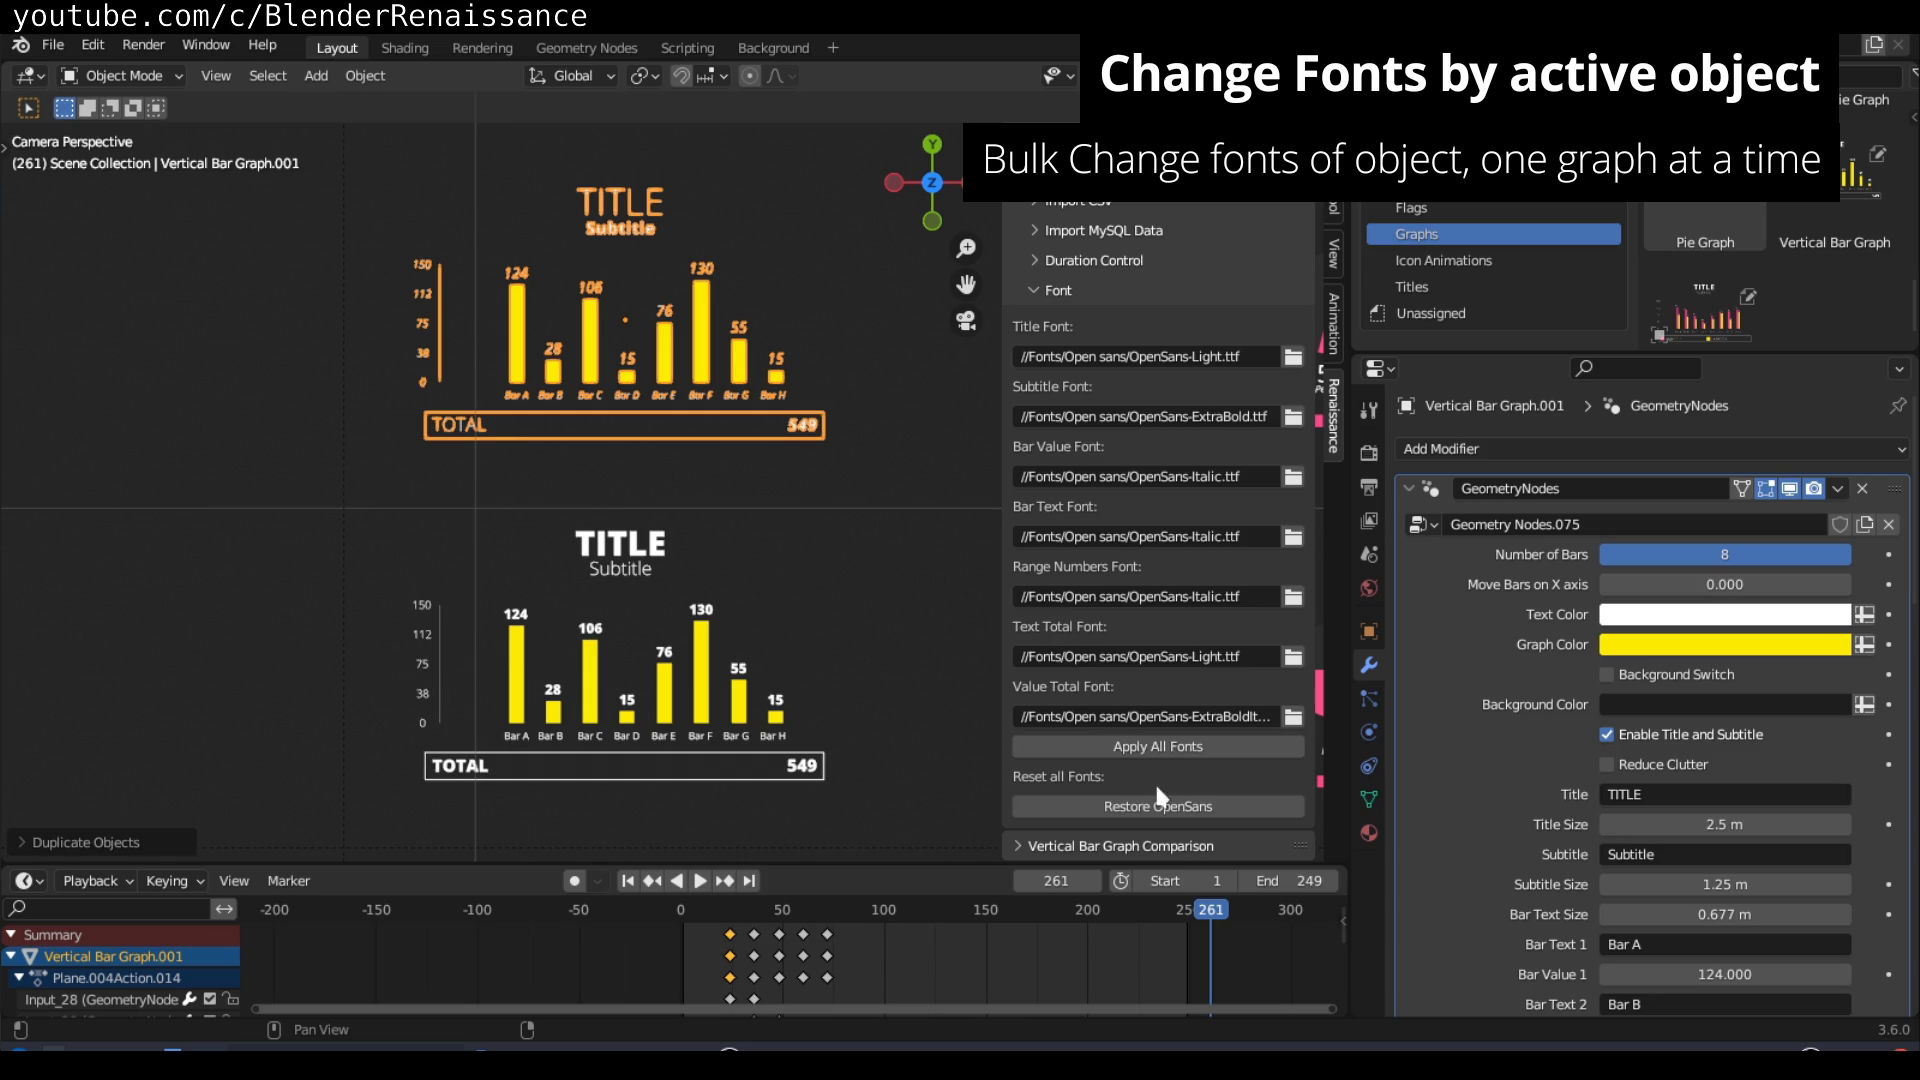This screenshot has height=1080, width=1920.
Task: Uncheck Enable Title and Subtitle
Action: 1606,734
